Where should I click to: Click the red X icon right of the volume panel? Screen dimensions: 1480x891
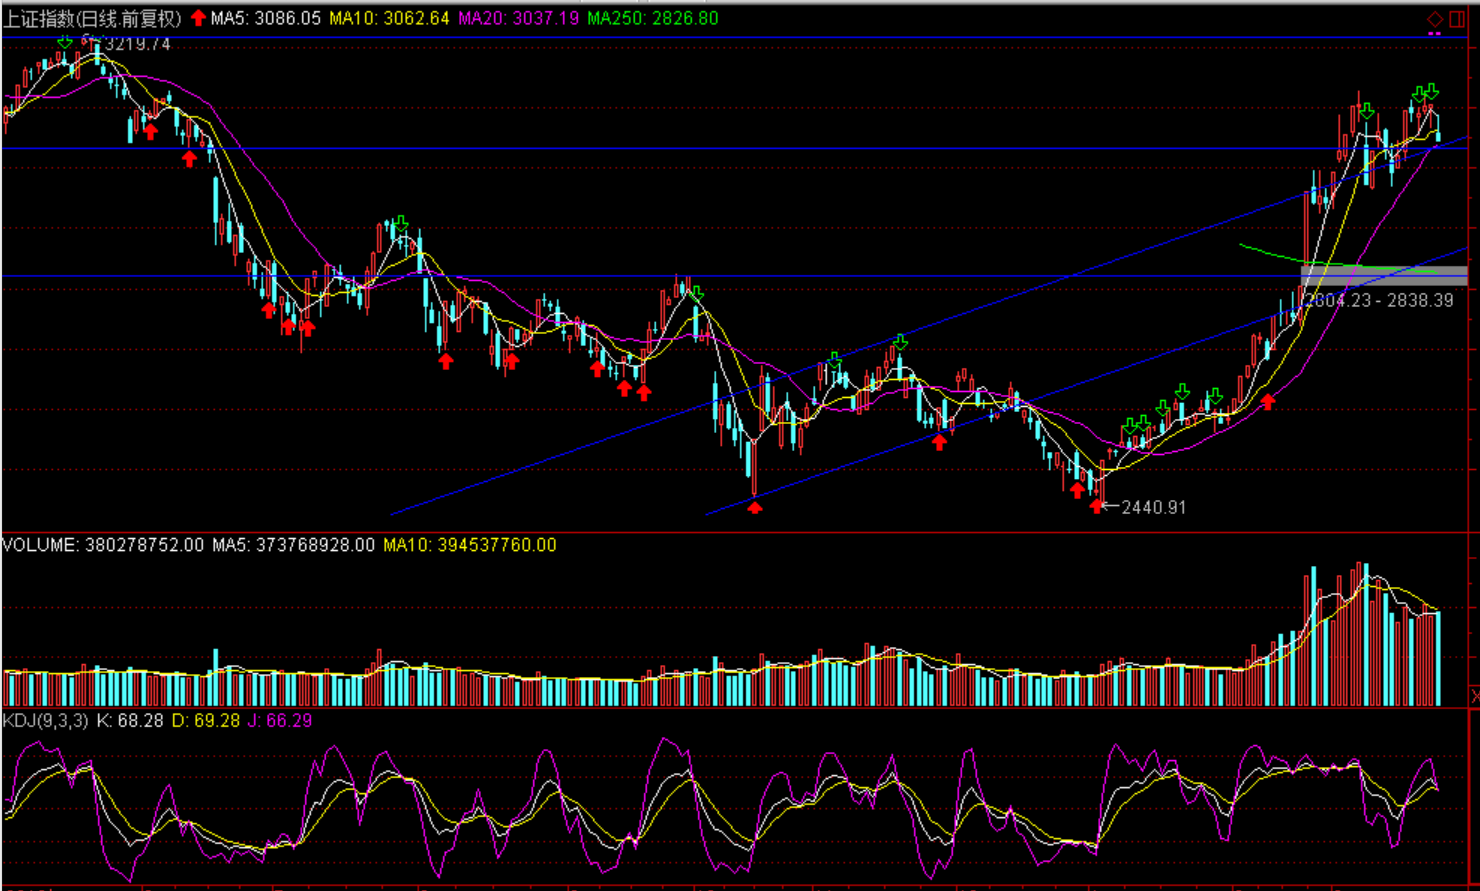[1474, 695]
